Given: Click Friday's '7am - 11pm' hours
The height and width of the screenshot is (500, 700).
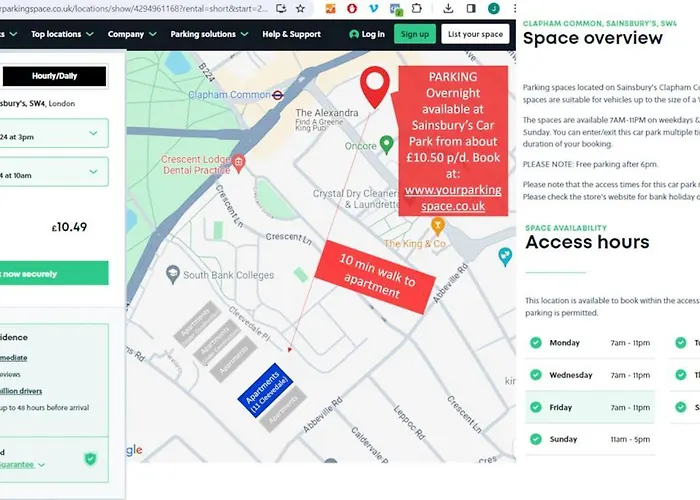Looking at the screenshot, I should tap(630, 408).
